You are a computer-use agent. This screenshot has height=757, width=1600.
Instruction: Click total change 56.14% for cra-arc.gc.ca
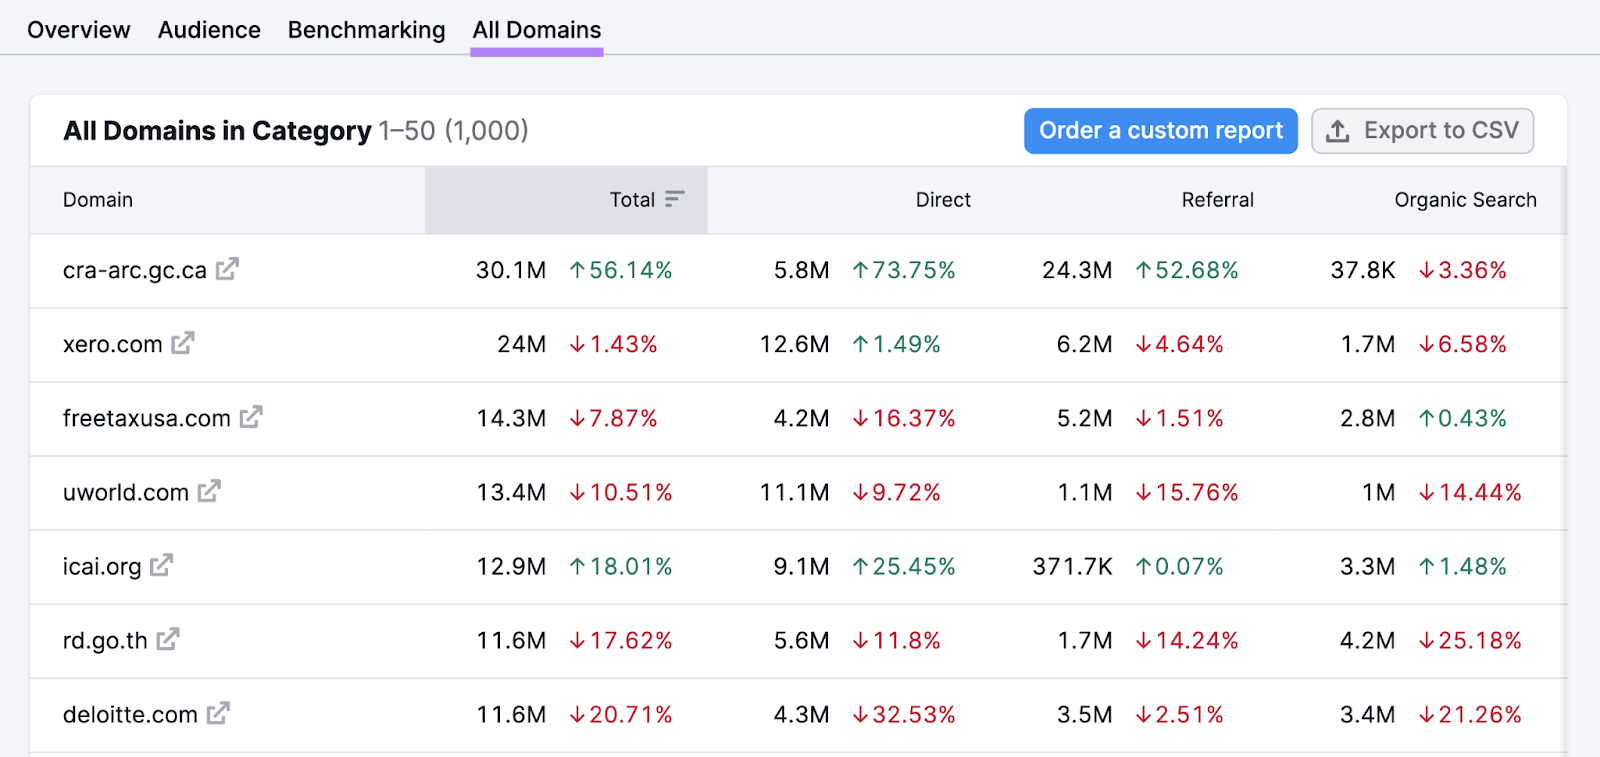point(621,270)
